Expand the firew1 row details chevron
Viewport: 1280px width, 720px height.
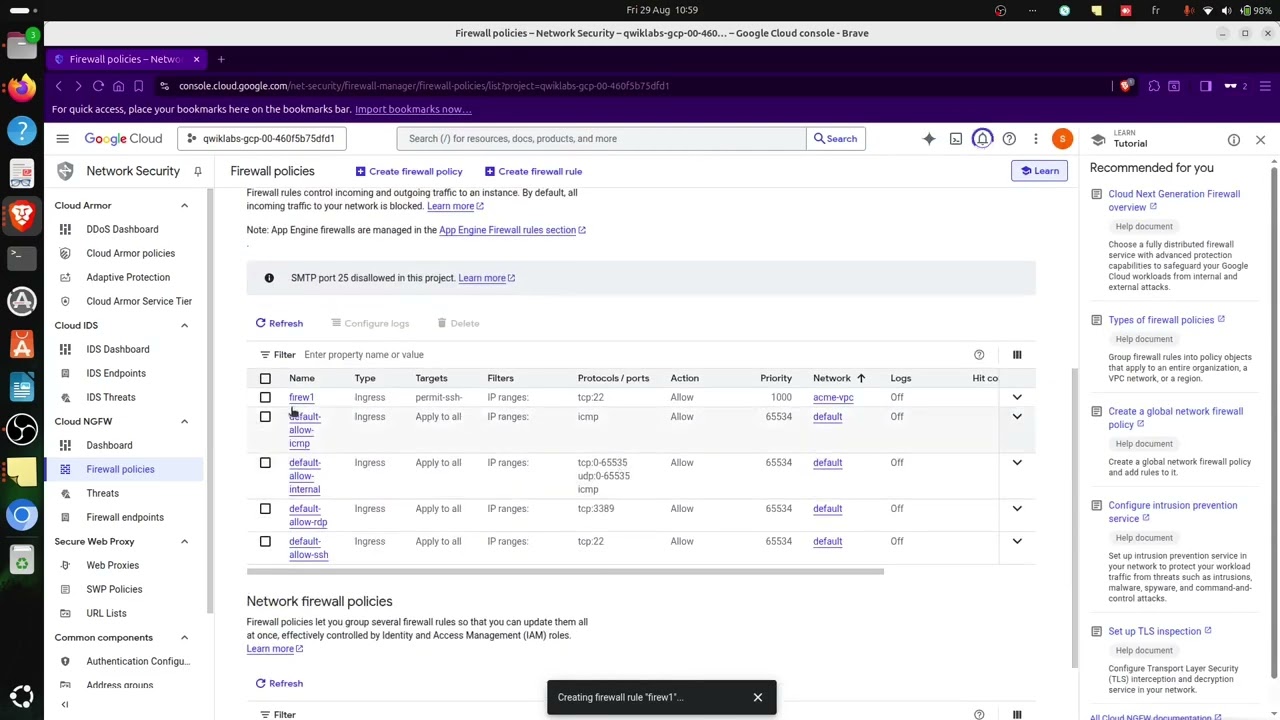tap(1017, 398)
